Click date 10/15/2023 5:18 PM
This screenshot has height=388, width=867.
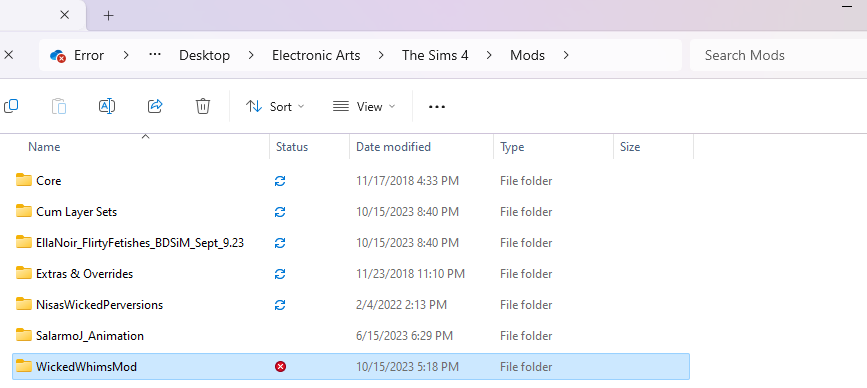click(x=408, y=366)
